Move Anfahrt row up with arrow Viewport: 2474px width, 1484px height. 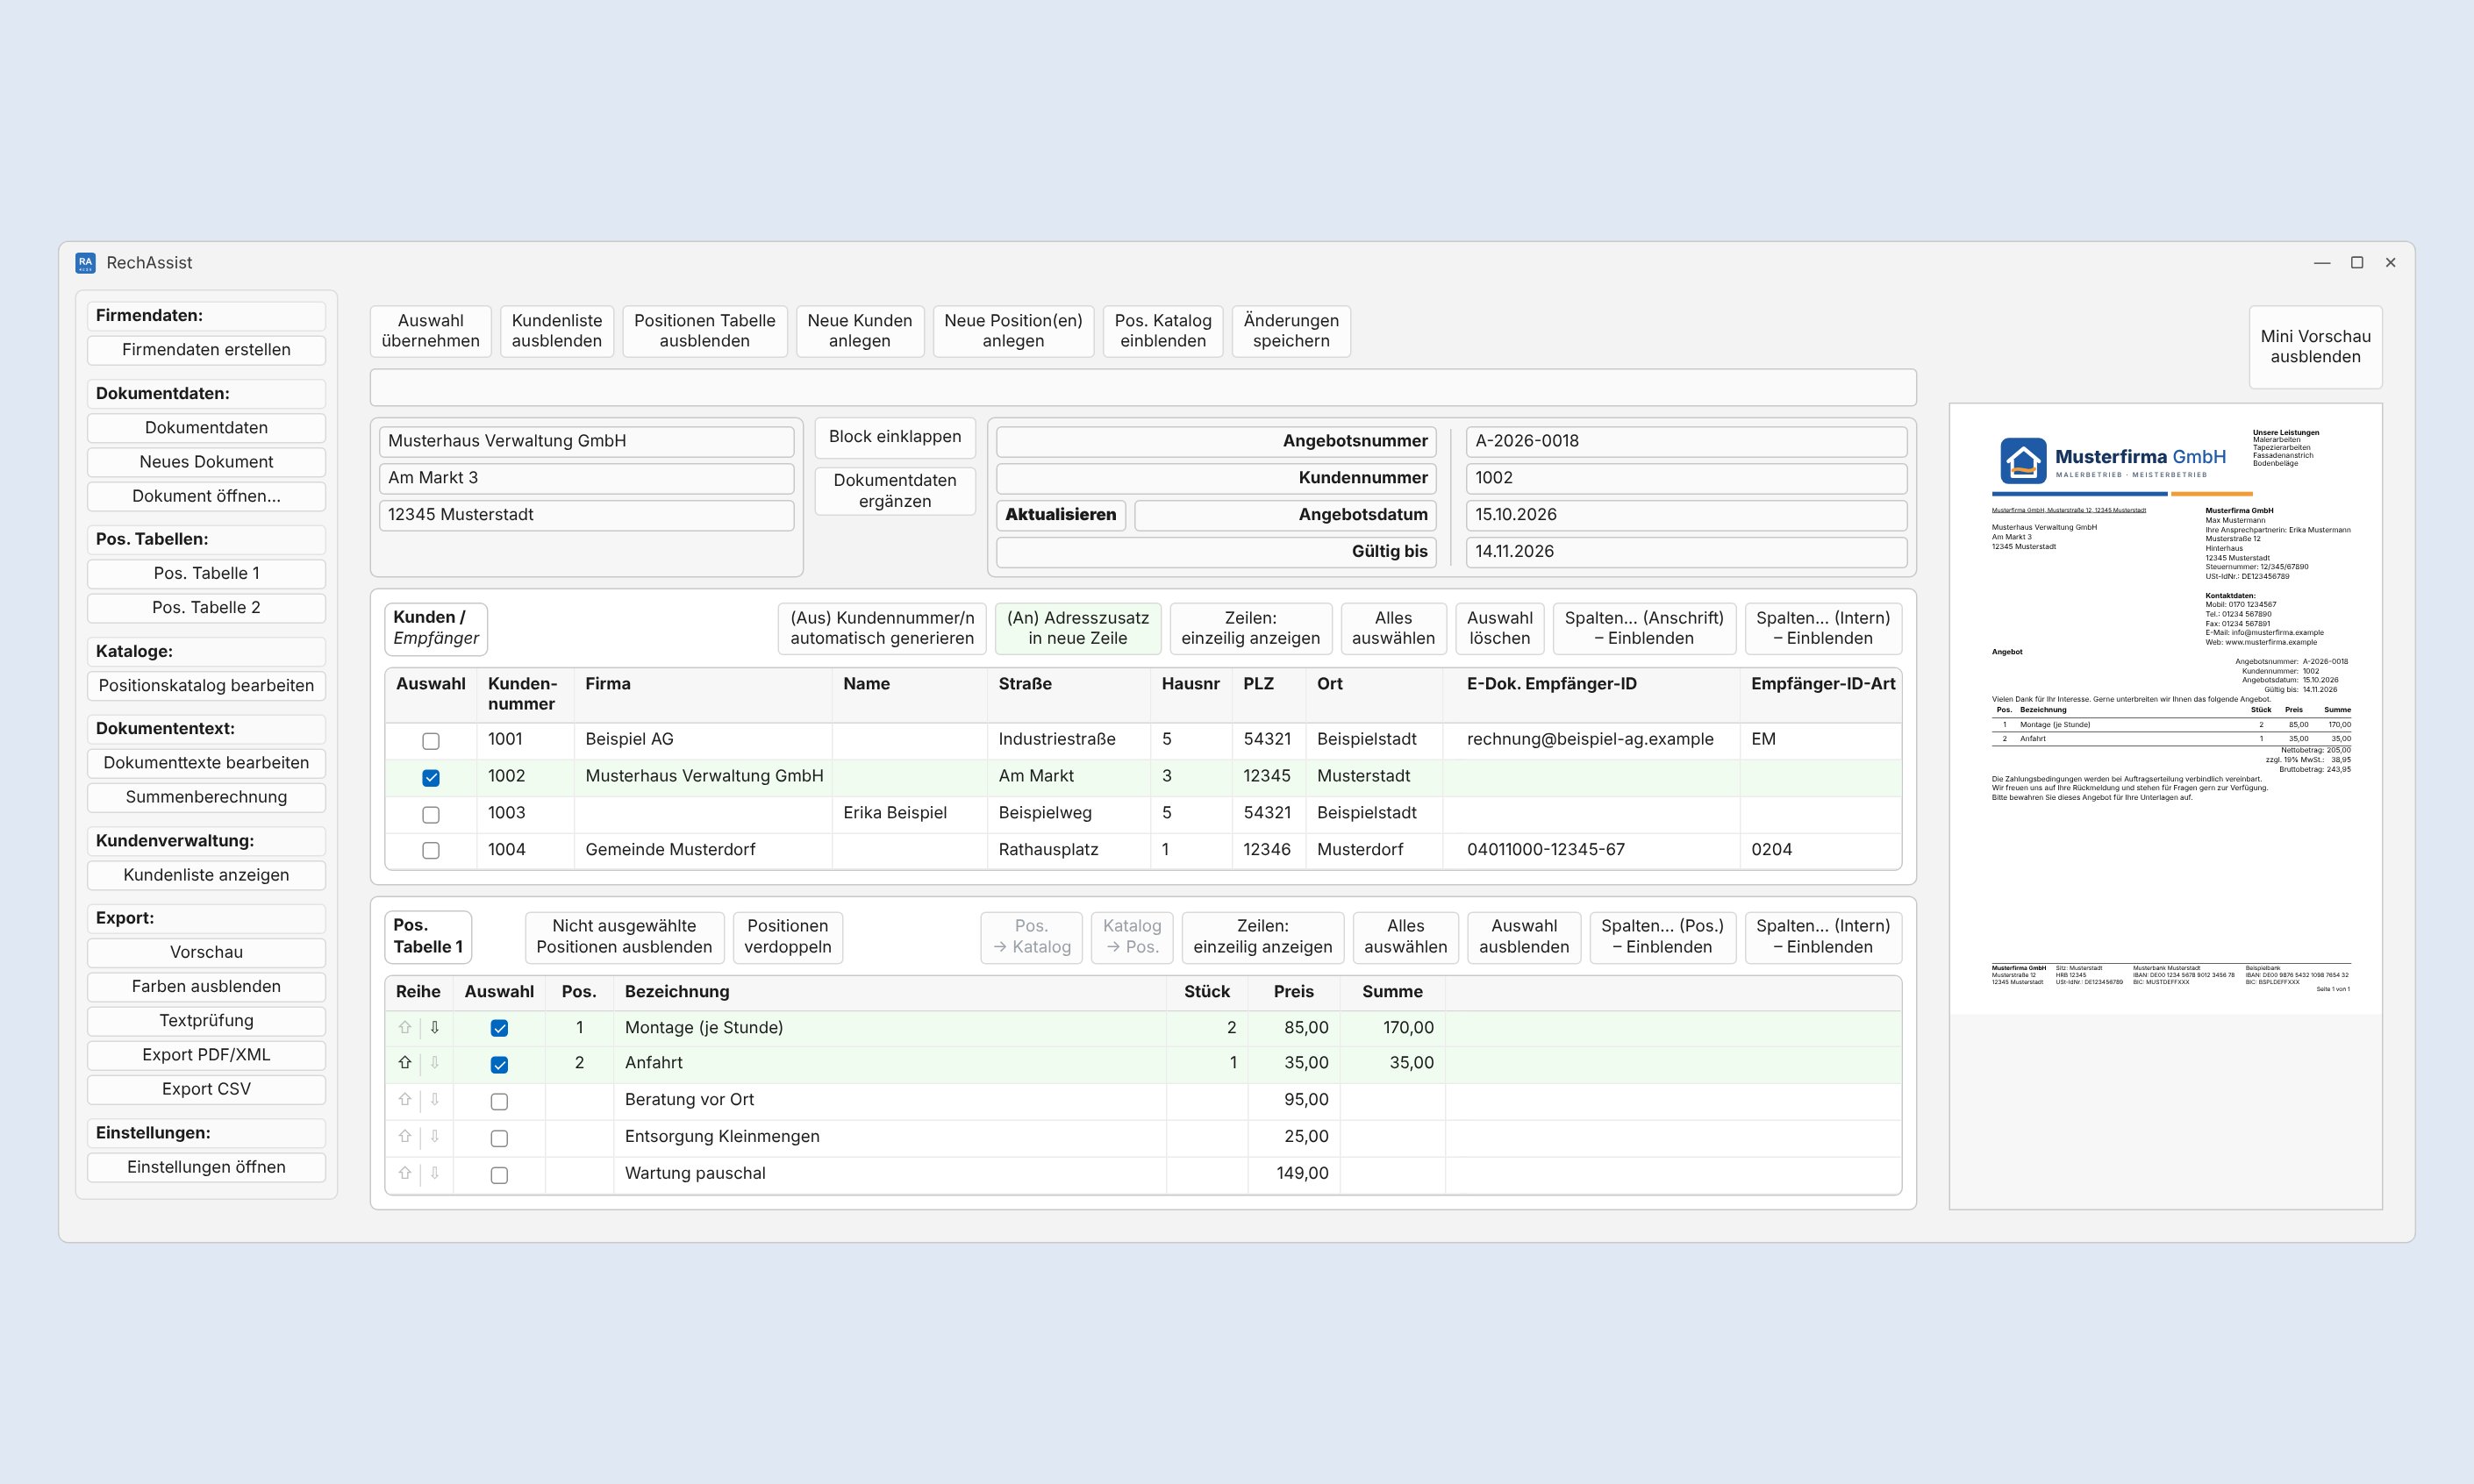coord(405,1063)
